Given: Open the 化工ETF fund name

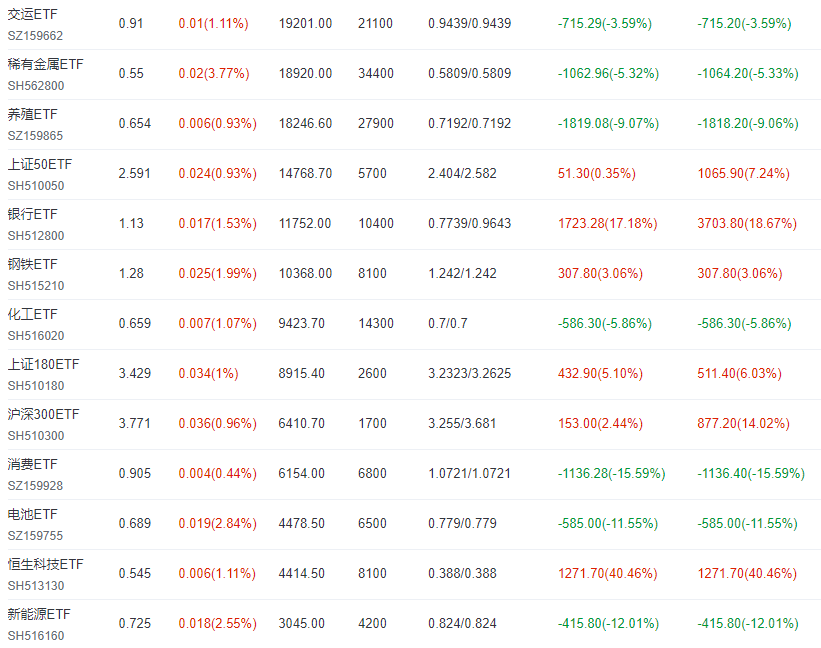Looking at the screenshot, I should (32, 314).
